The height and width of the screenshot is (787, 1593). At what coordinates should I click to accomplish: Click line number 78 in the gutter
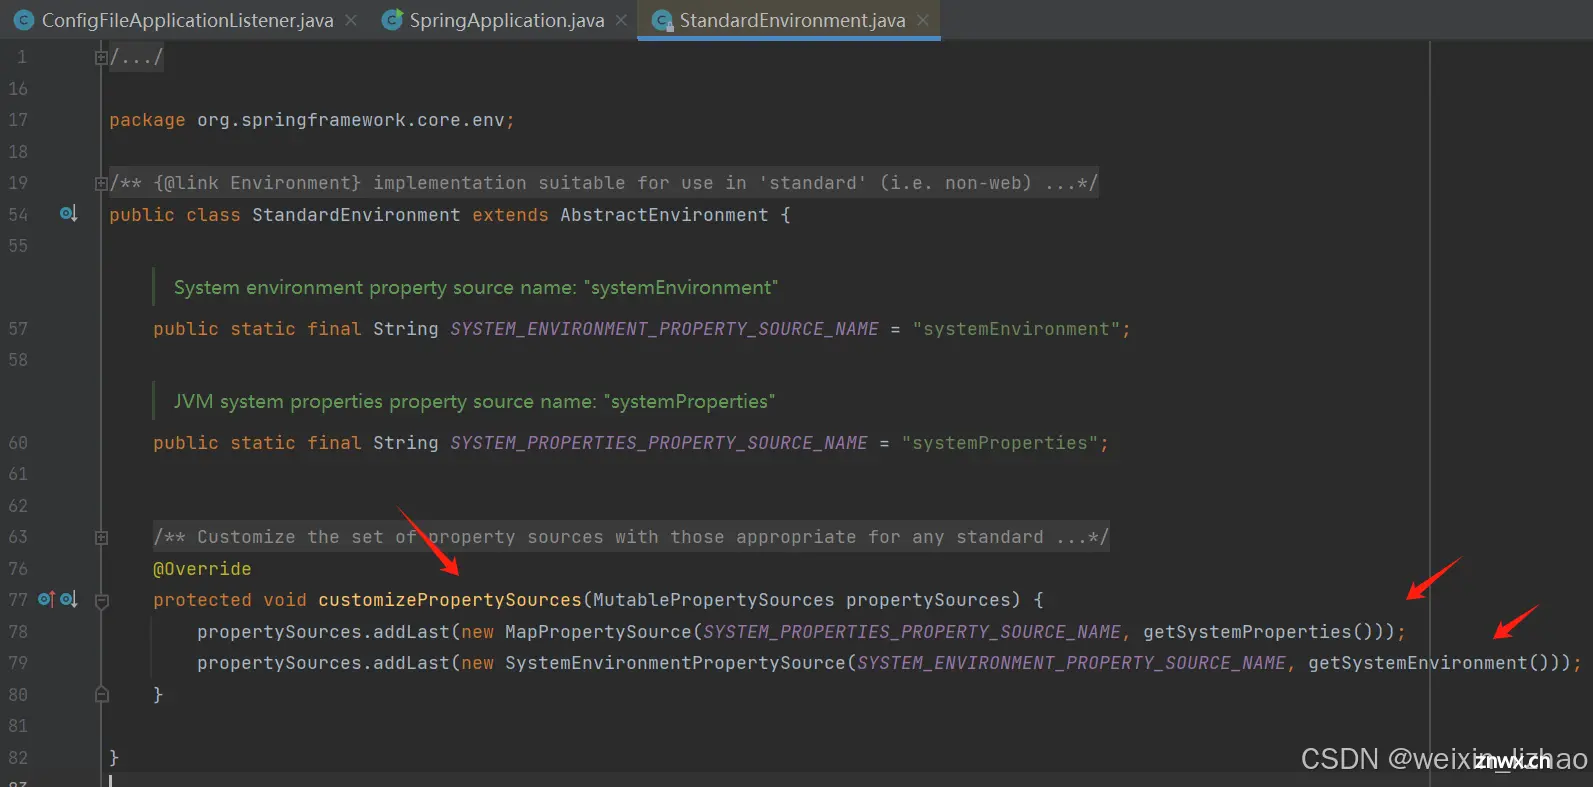tap(18, 632)
